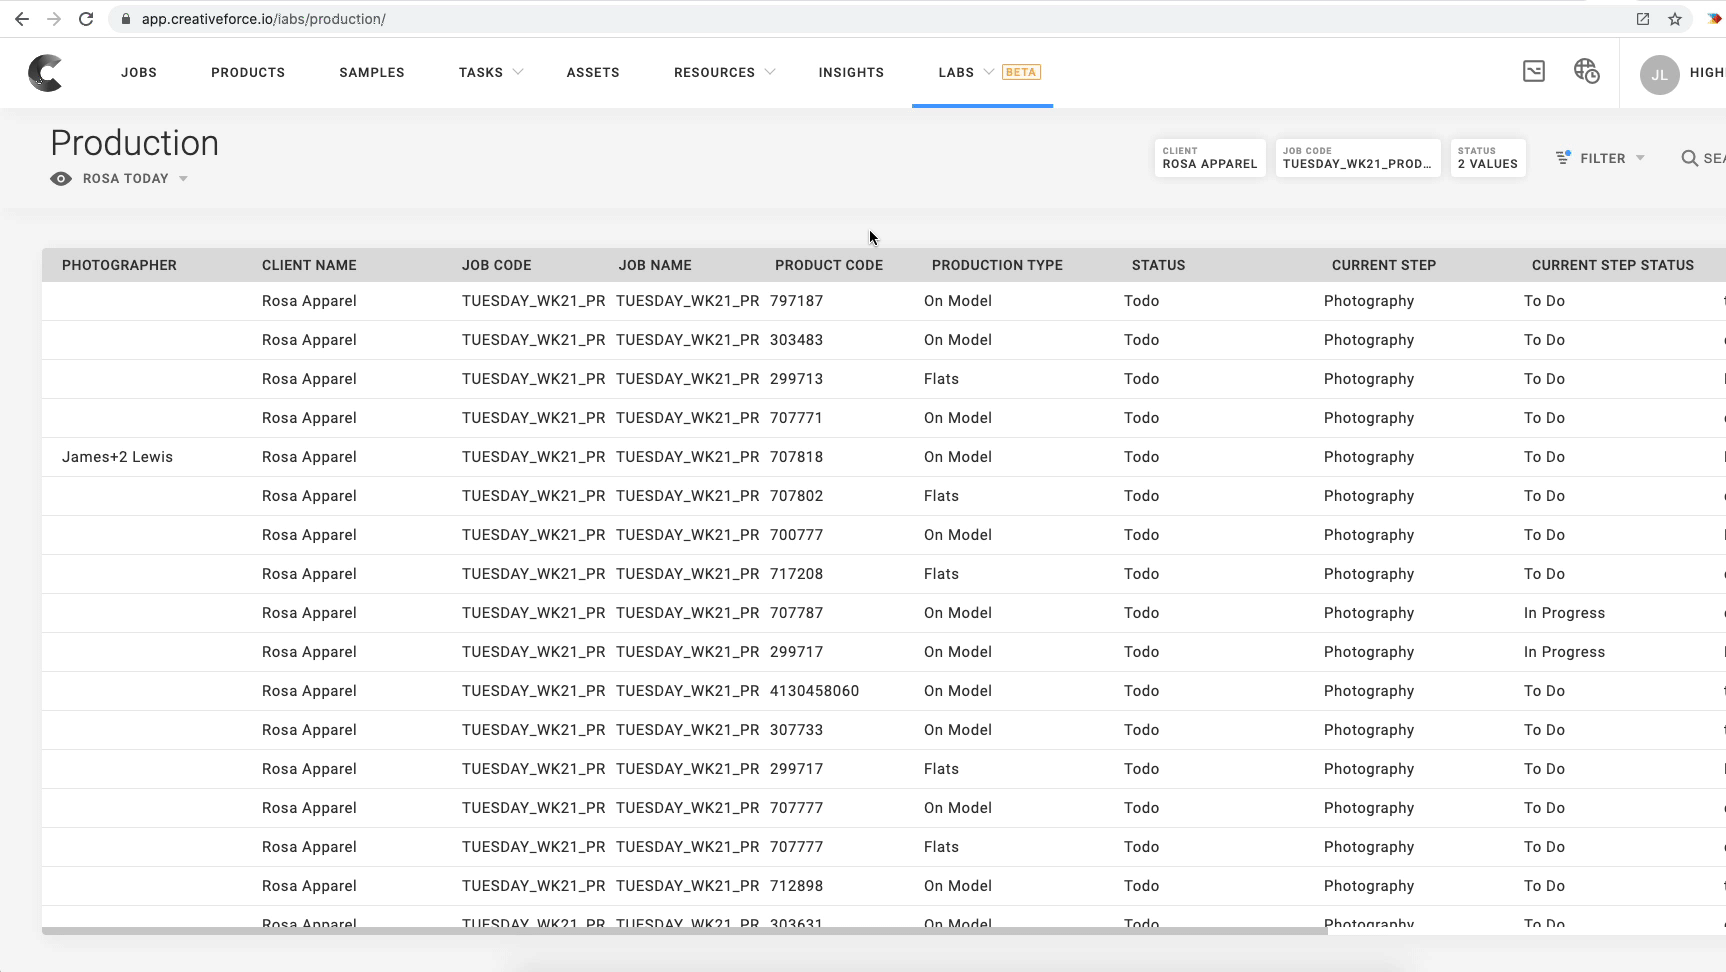Select product code 307733
The image size is (1726, 972).
point(797,730)
